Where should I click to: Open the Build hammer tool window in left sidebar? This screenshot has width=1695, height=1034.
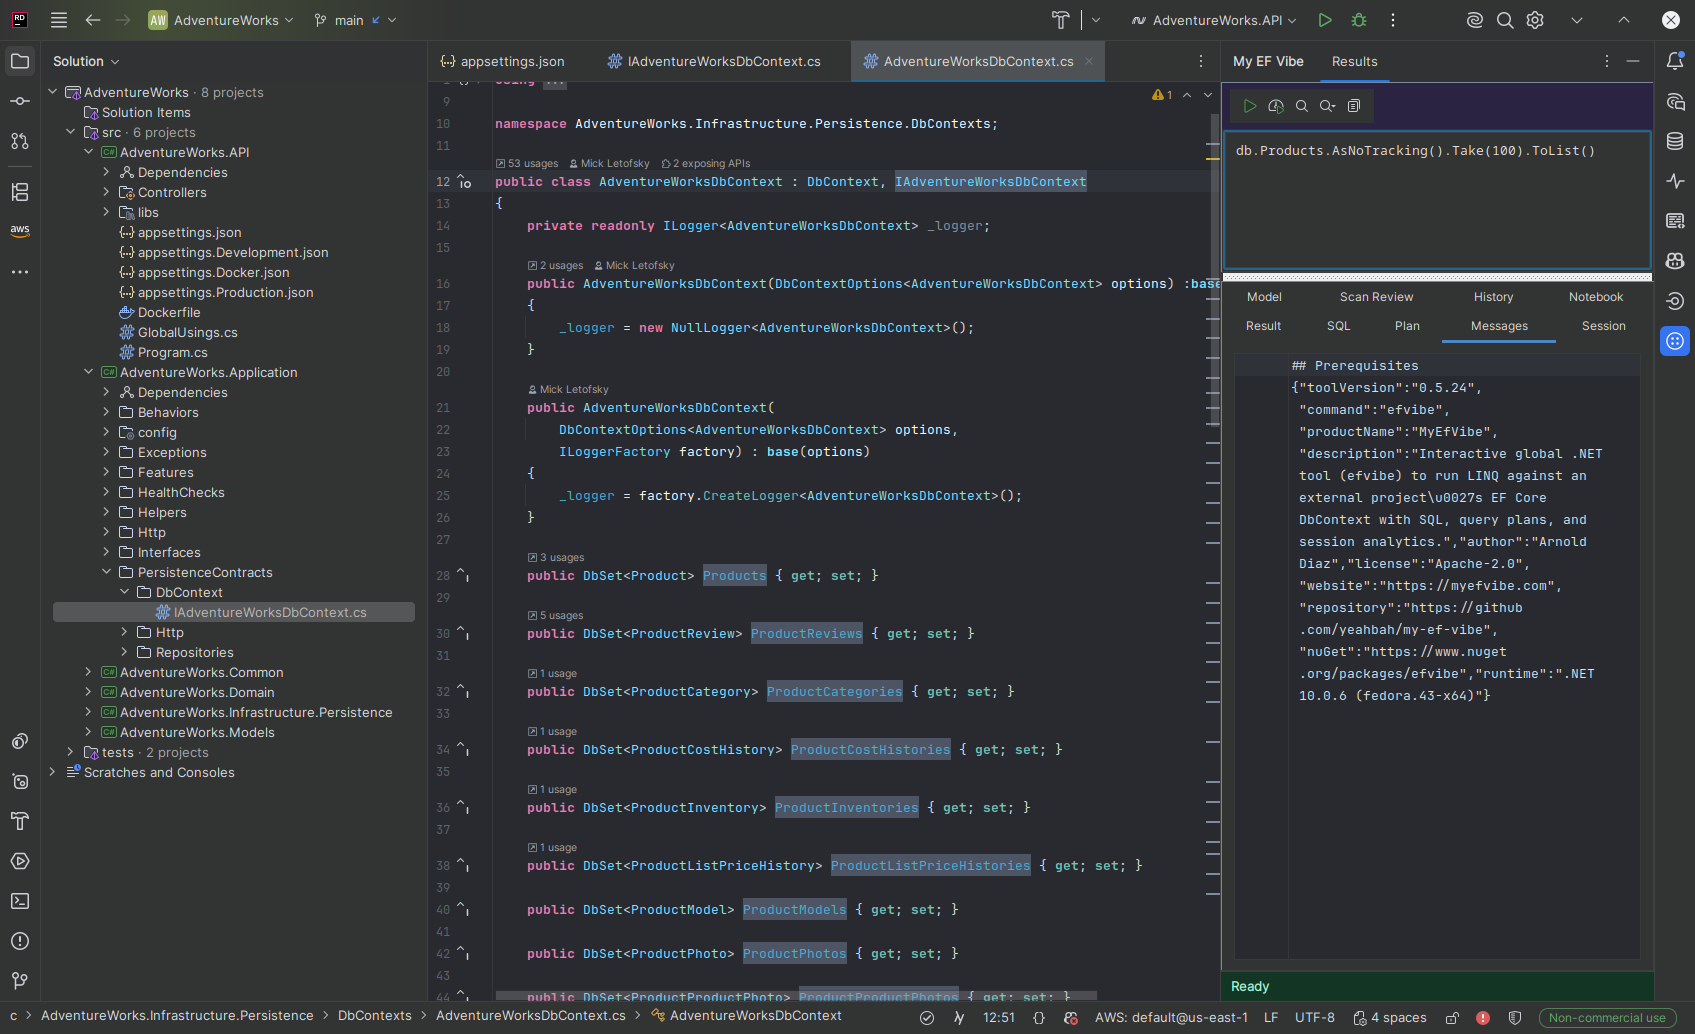[20, 821]
